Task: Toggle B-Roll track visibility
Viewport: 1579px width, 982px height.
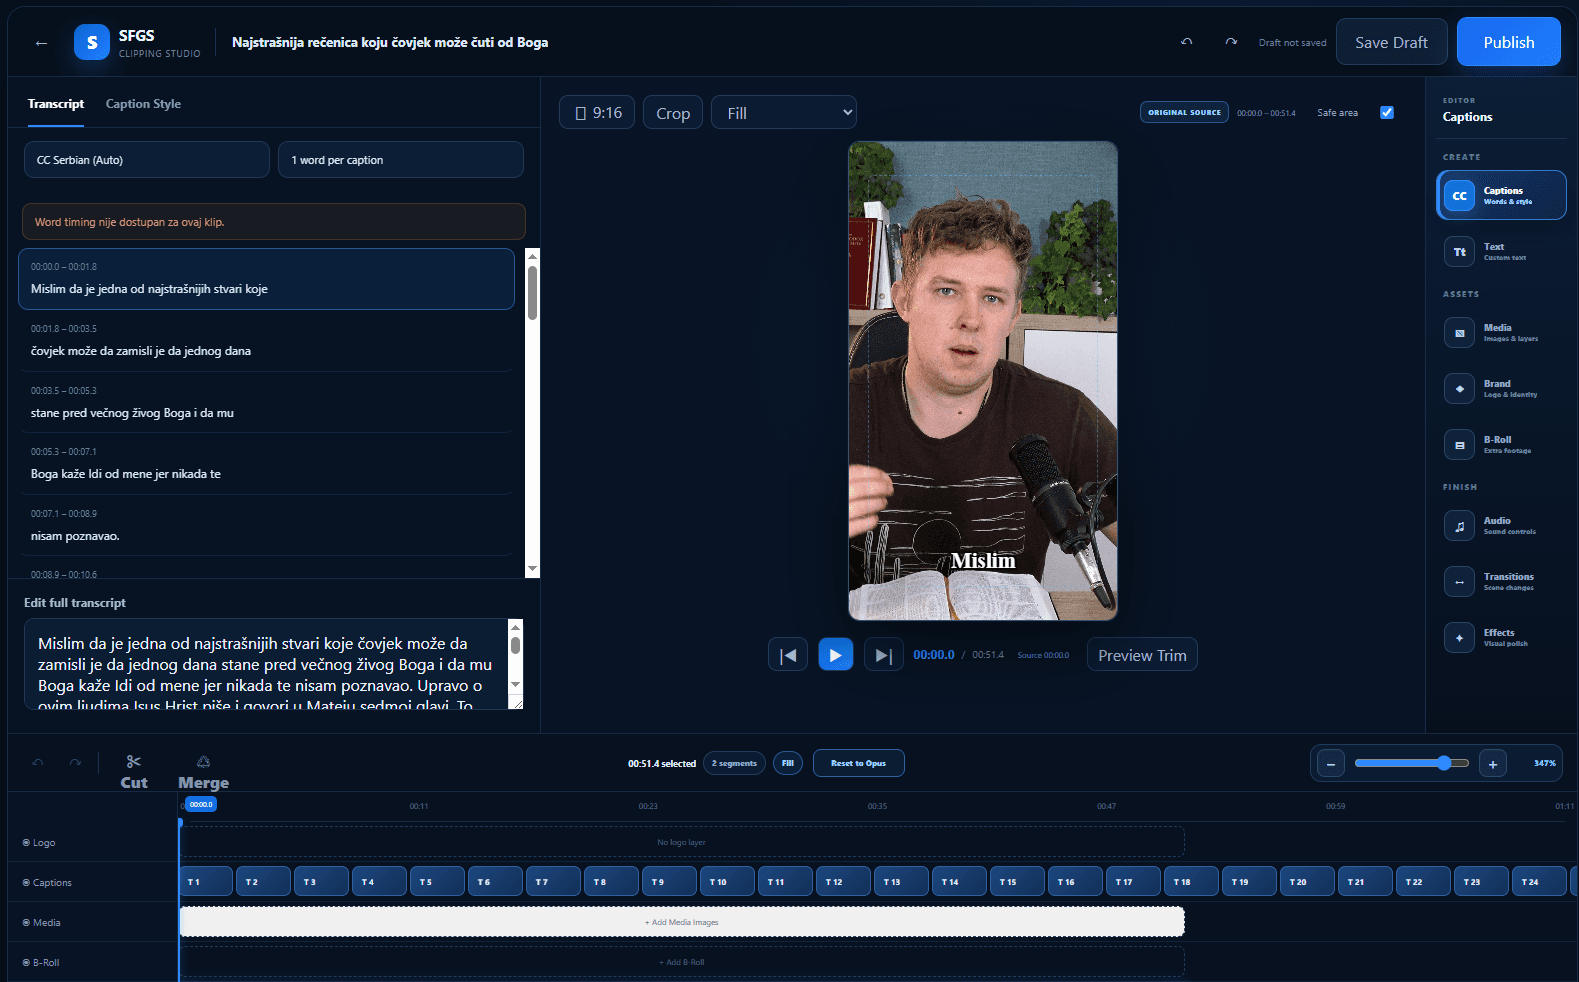Action: pyautogui.click(x=26, y=962)
